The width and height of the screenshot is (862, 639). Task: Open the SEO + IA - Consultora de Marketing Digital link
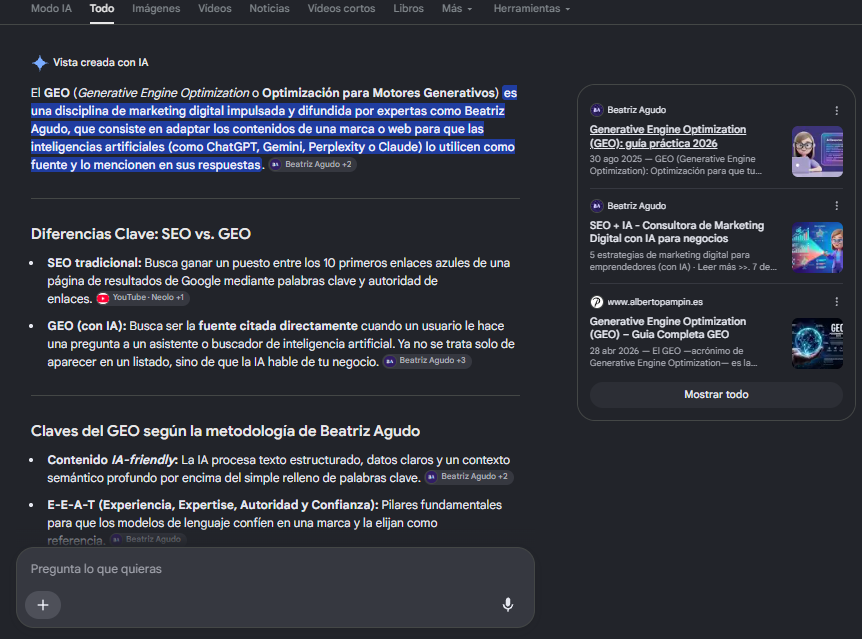point(677,232)
